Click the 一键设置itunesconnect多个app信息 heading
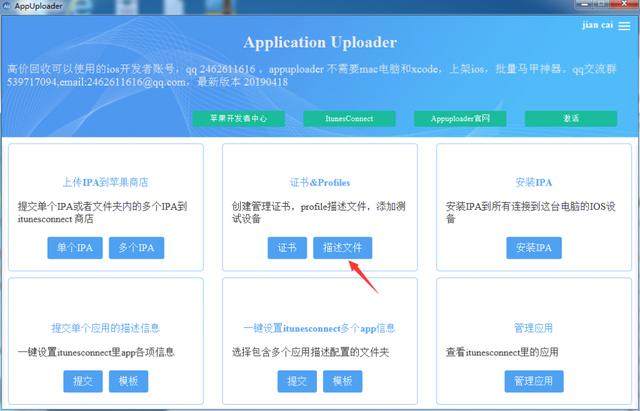The height and width of the screenshot is (411, 640). (x=320, y=328)
